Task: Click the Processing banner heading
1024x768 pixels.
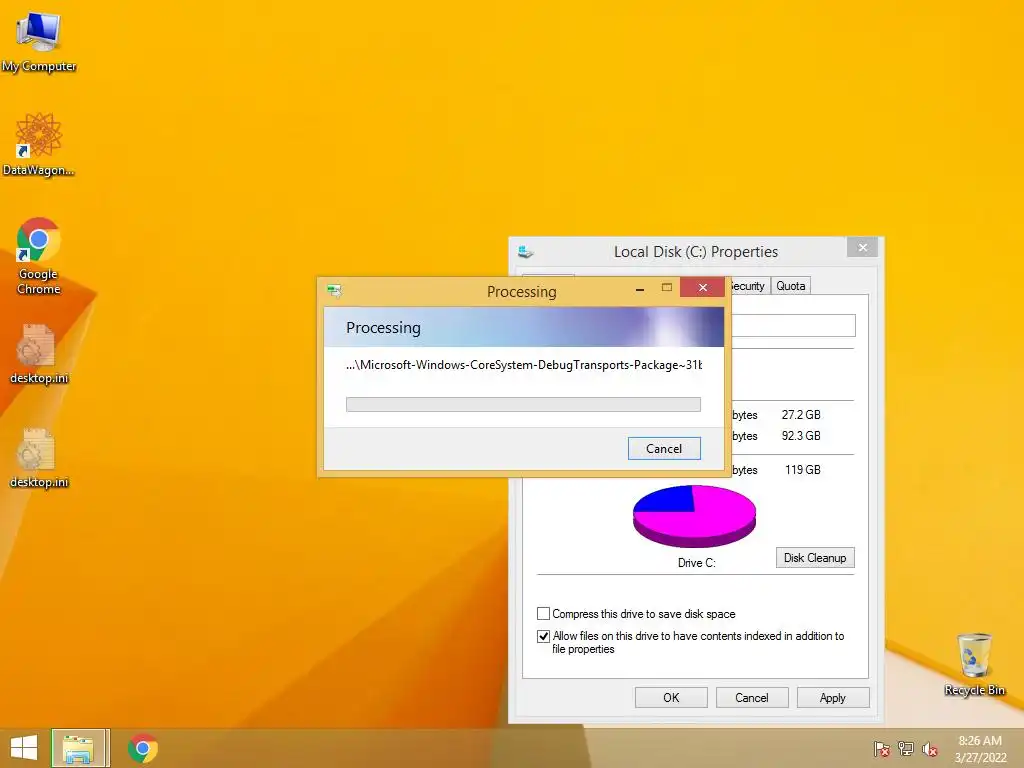Action: click(383, 328)
